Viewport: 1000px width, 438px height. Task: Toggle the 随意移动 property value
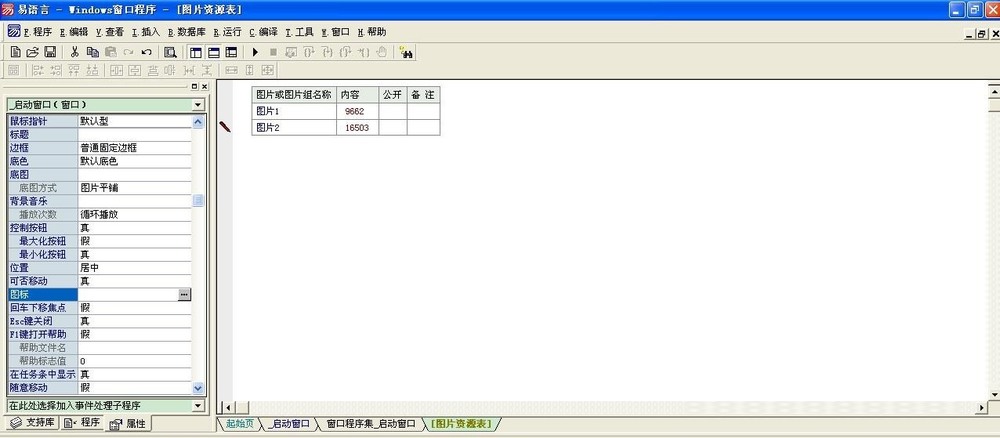coord(134,387)
